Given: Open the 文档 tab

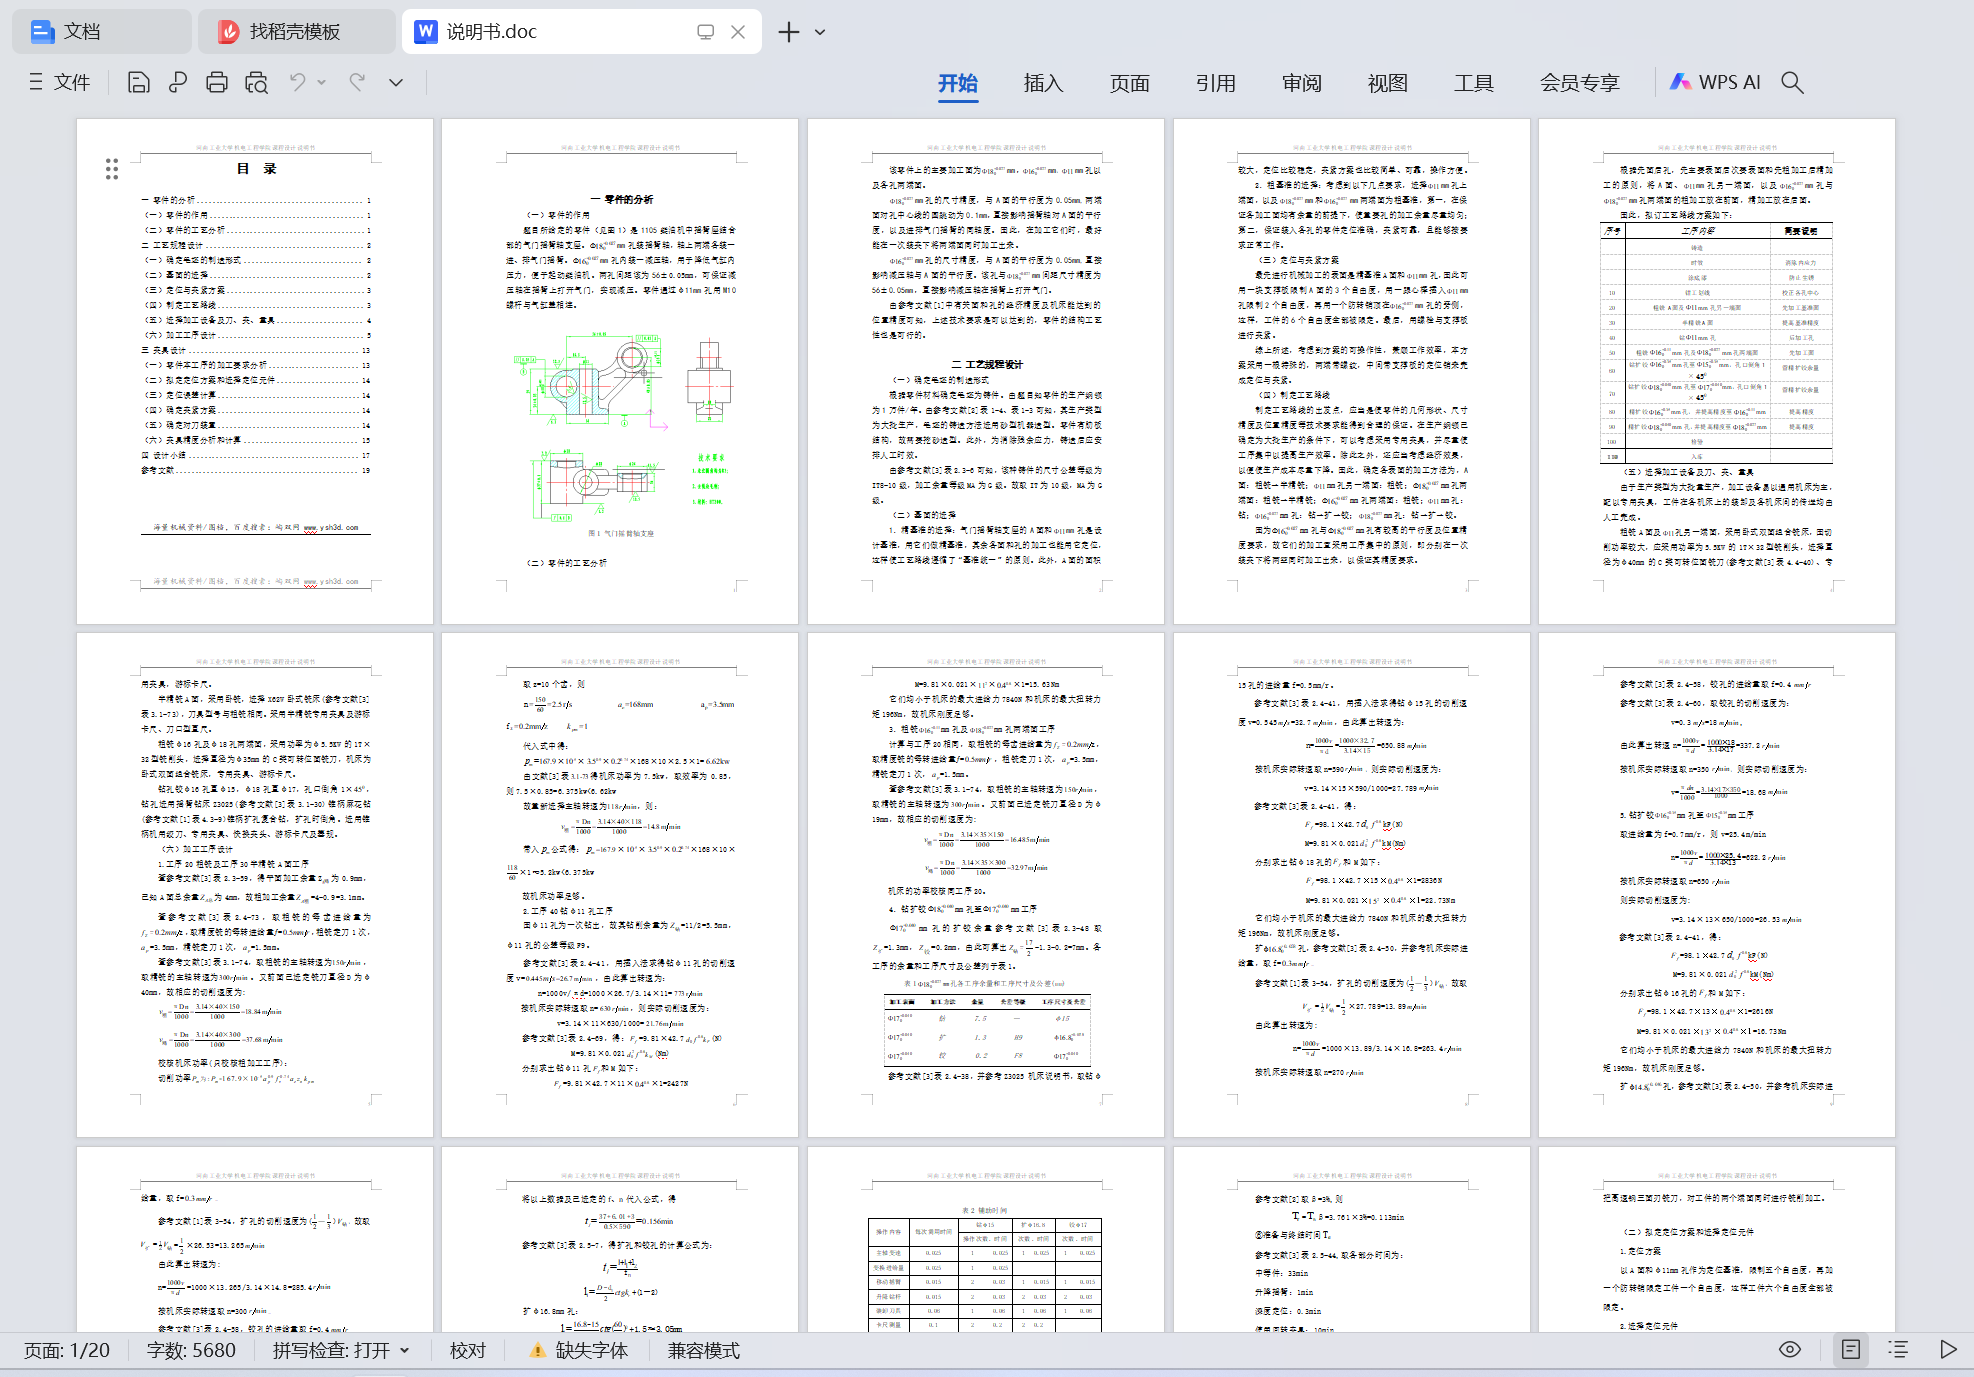Looking at the screenshot, I should (100, 32).
